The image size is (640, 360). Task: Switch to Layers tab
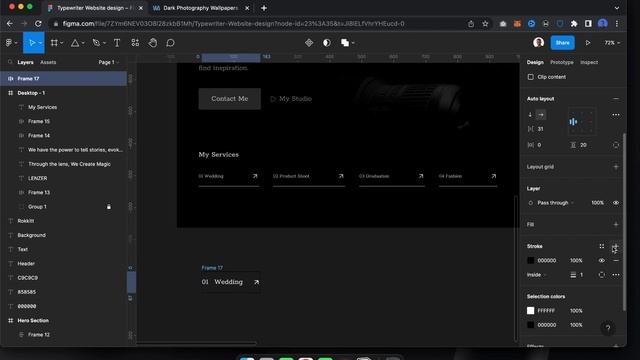[x=25, y=62]
